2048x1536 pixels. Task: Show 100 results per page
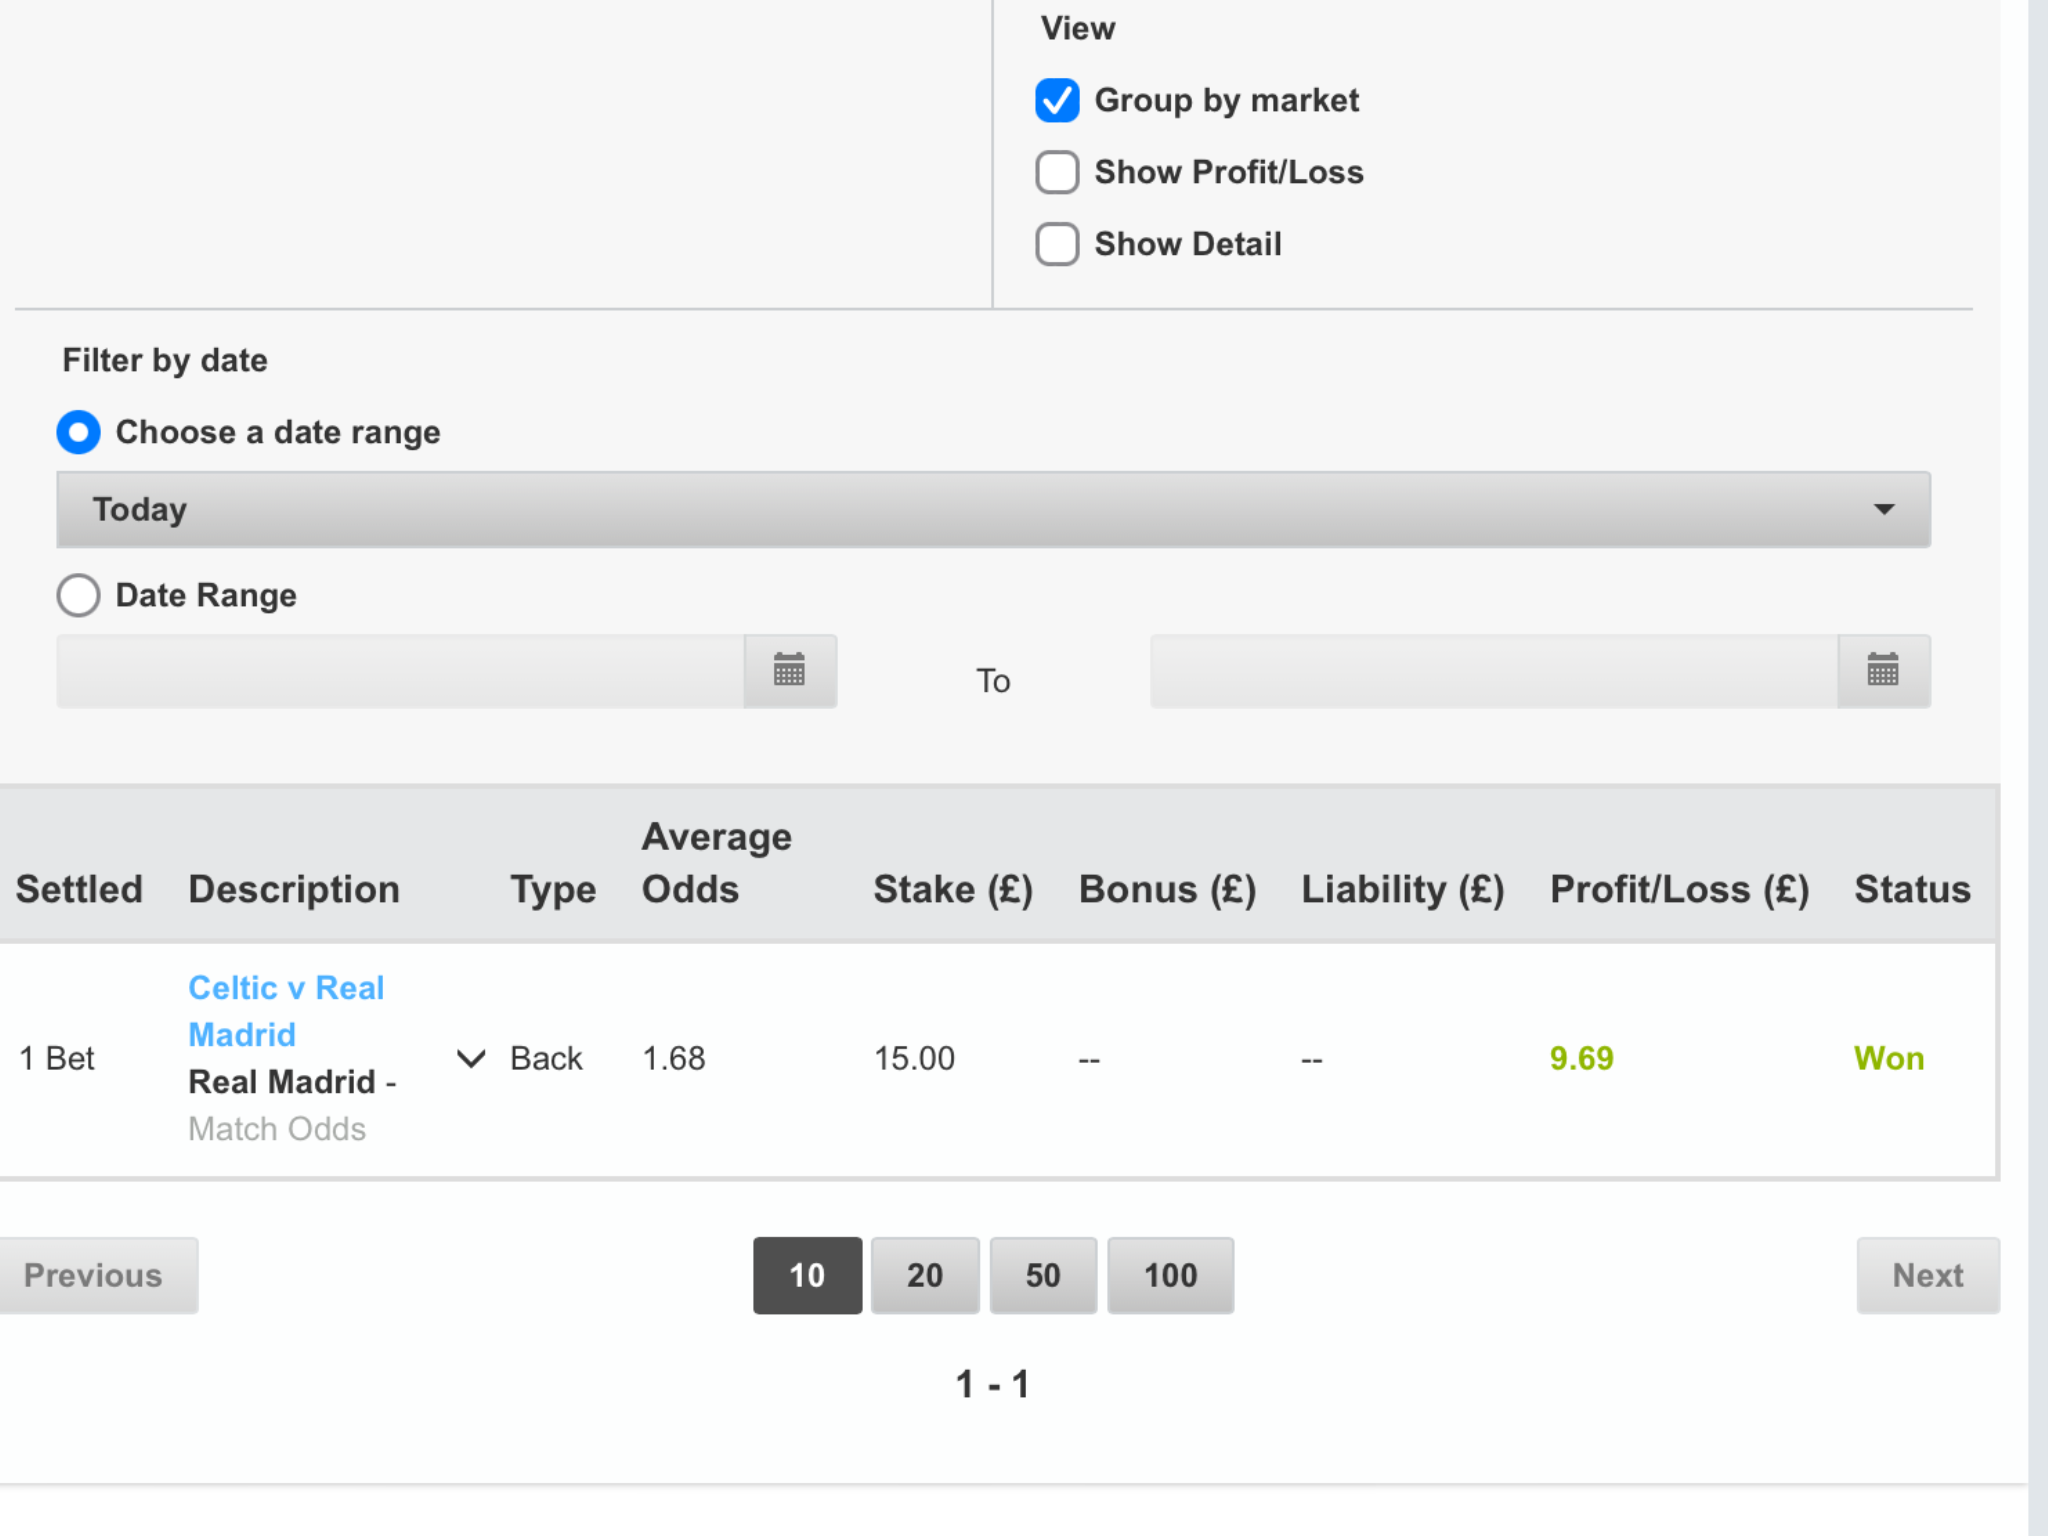1170,1275
